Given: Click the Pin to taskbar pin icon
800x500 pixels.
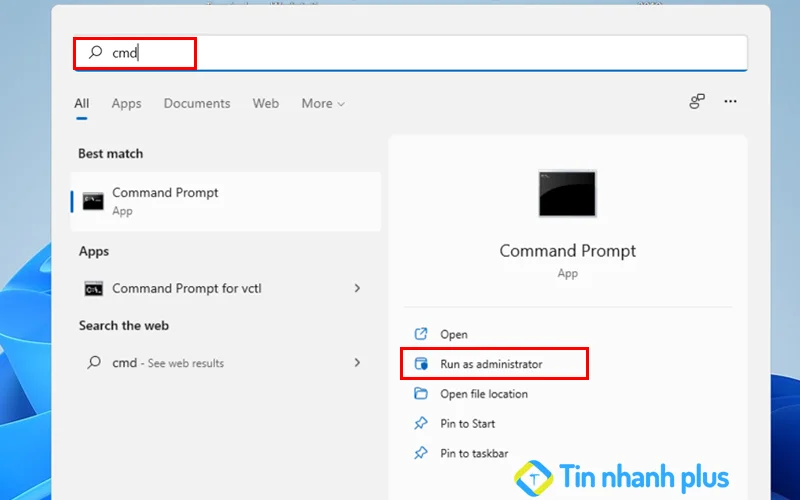Looking at the screenshot, I should click(421, 453).
